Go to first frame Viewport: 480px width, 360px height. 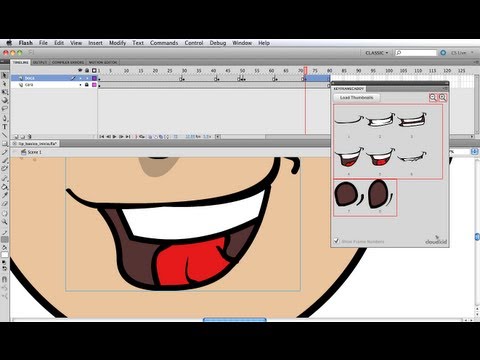pyautogui.click(x=102, y=136)
